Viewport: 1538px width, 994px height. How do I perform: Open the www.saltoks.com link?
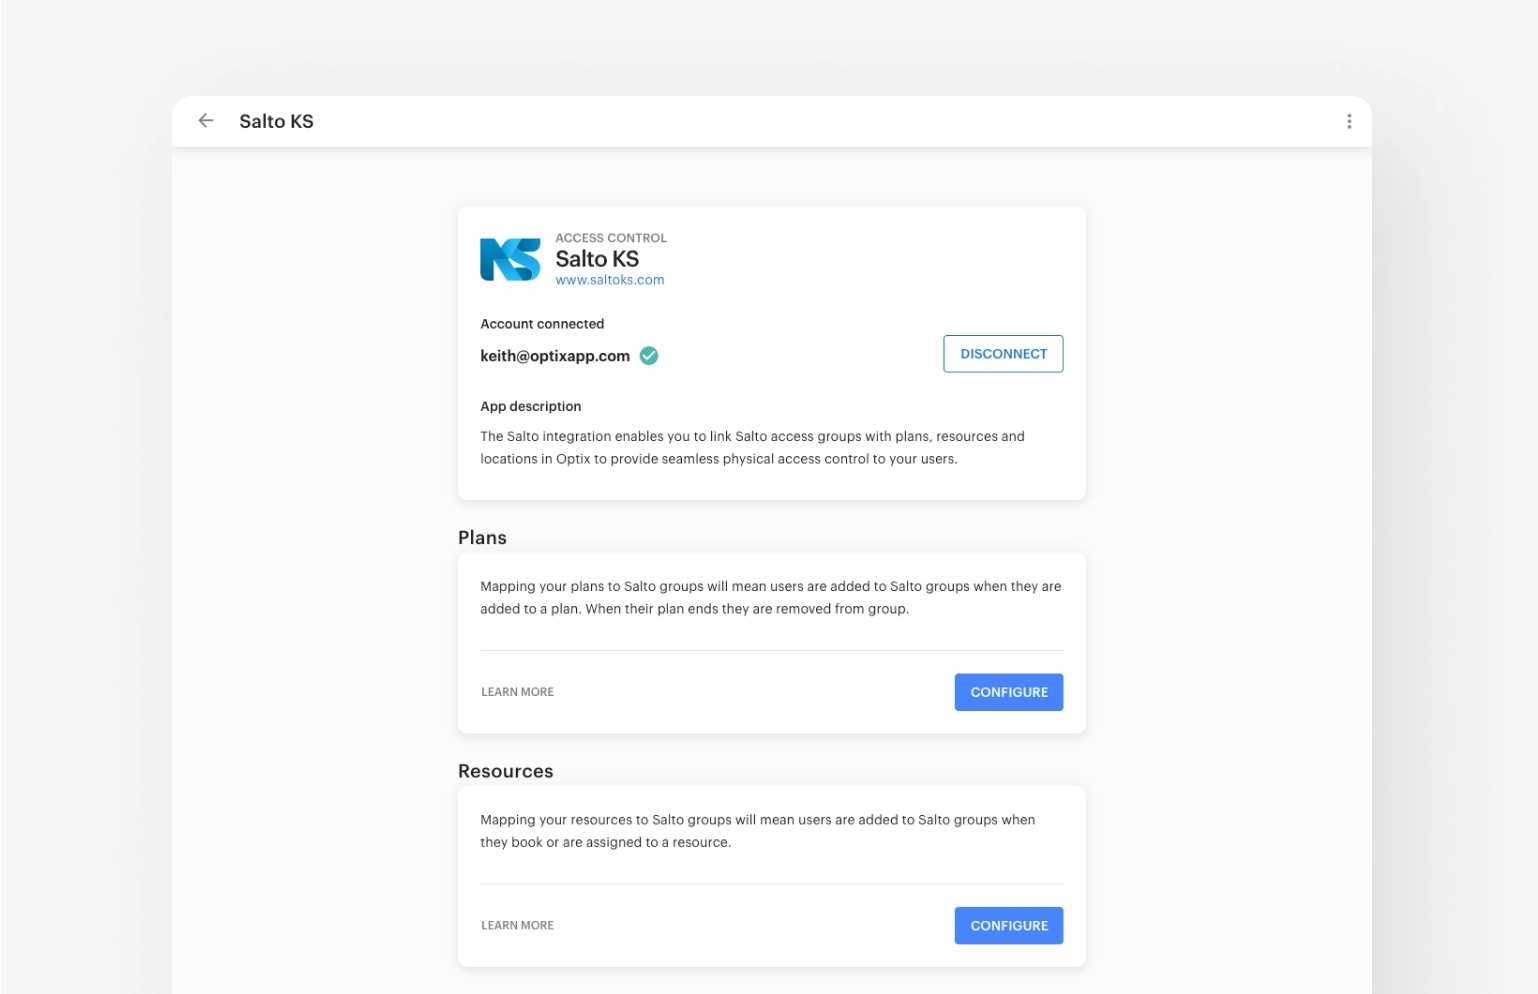click(610, 280)
